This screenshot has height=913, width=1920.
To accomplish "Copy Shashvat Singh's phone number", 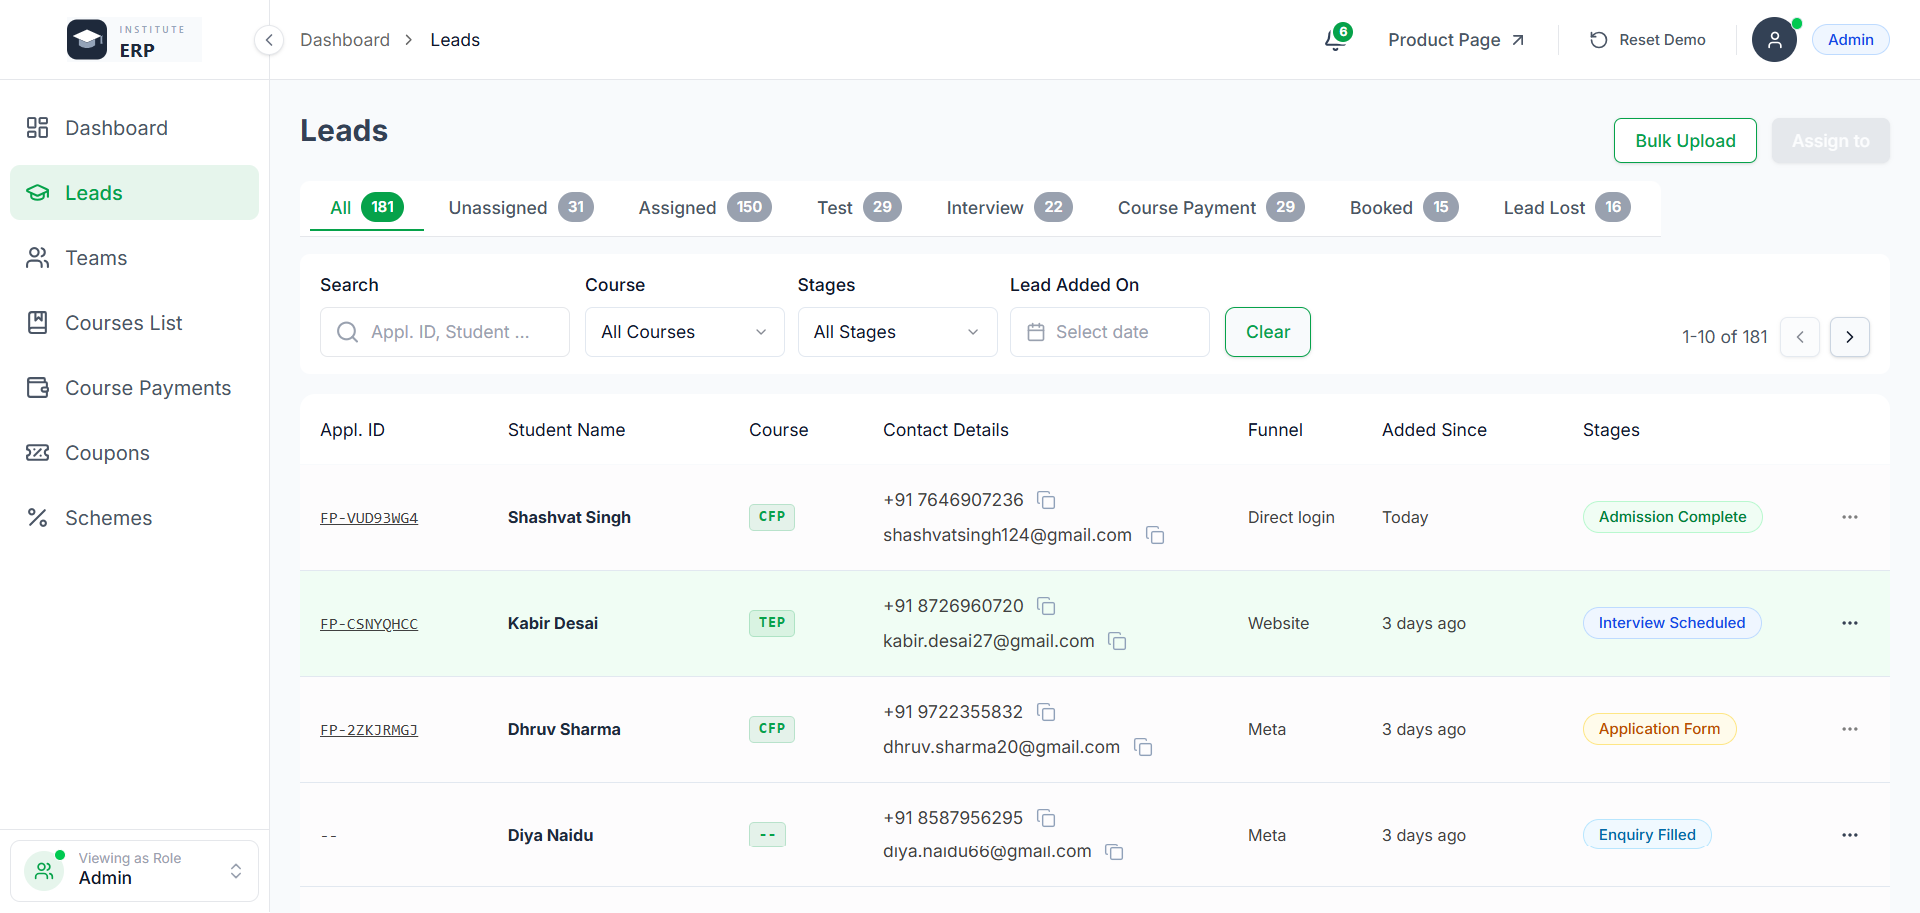I will point(1046,500).
